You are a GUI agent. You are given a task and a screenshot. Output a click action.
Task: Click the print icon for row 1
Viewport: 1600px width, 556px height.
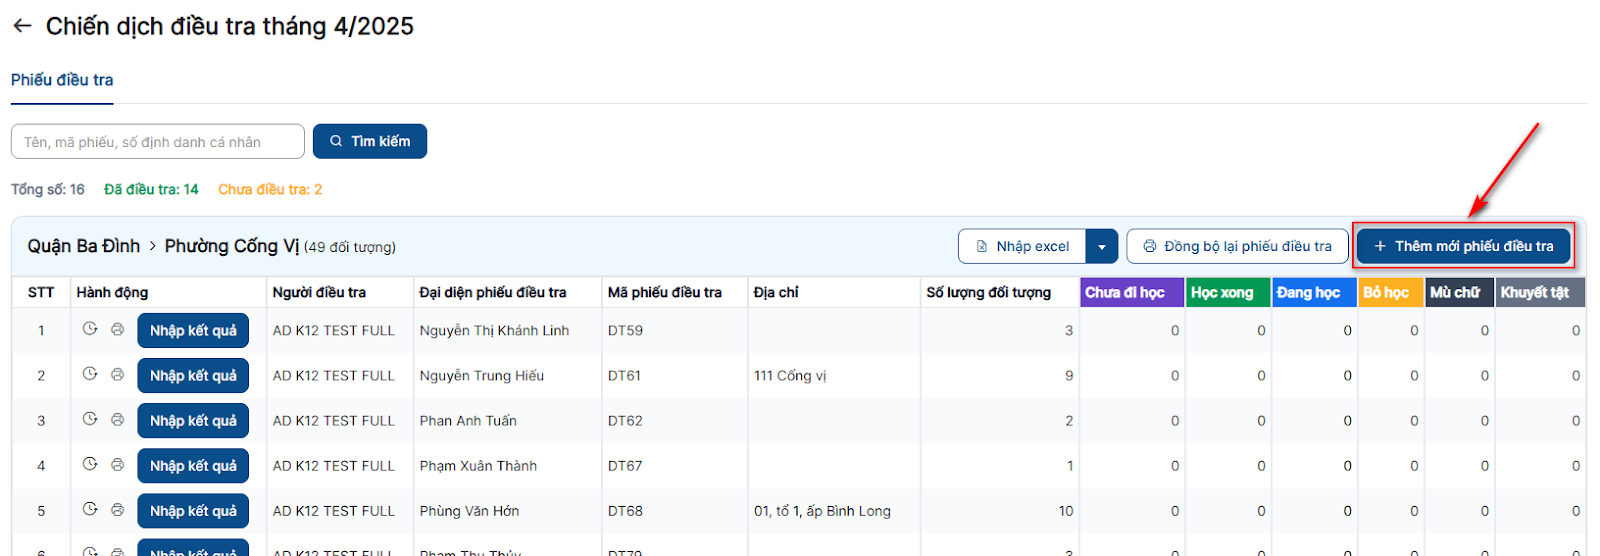coord(117,329)
